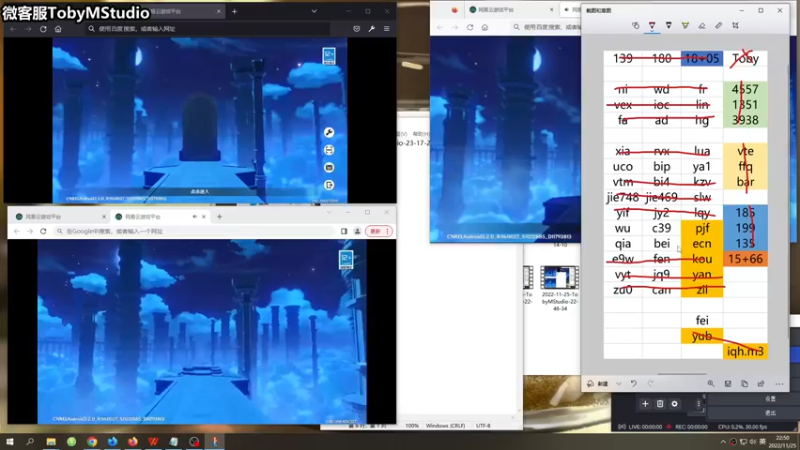Open hamburger menu in top-left browser
The image size is (800, 450).
(387, 29)
